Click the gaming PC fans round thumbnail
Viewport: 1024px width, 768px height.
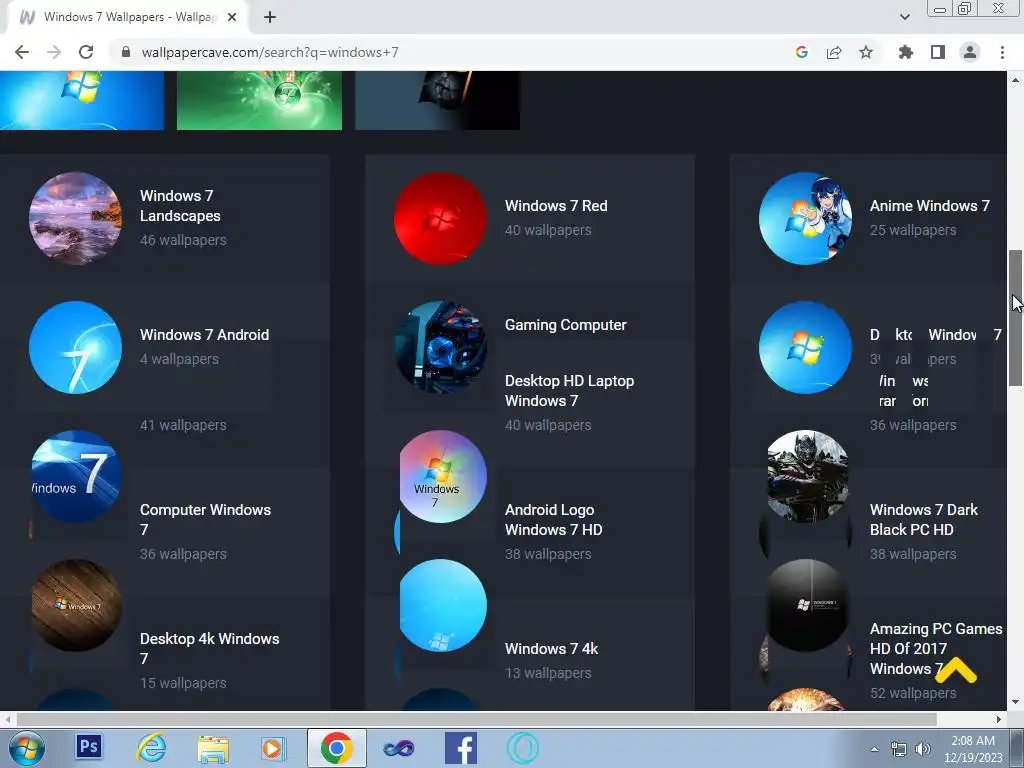(440, 347)
